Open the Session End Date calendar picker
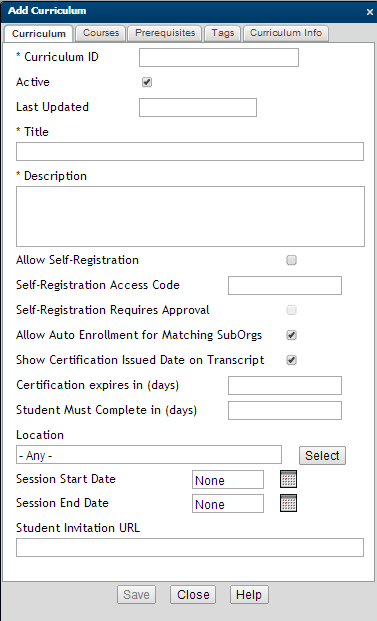 coord(288,503)
